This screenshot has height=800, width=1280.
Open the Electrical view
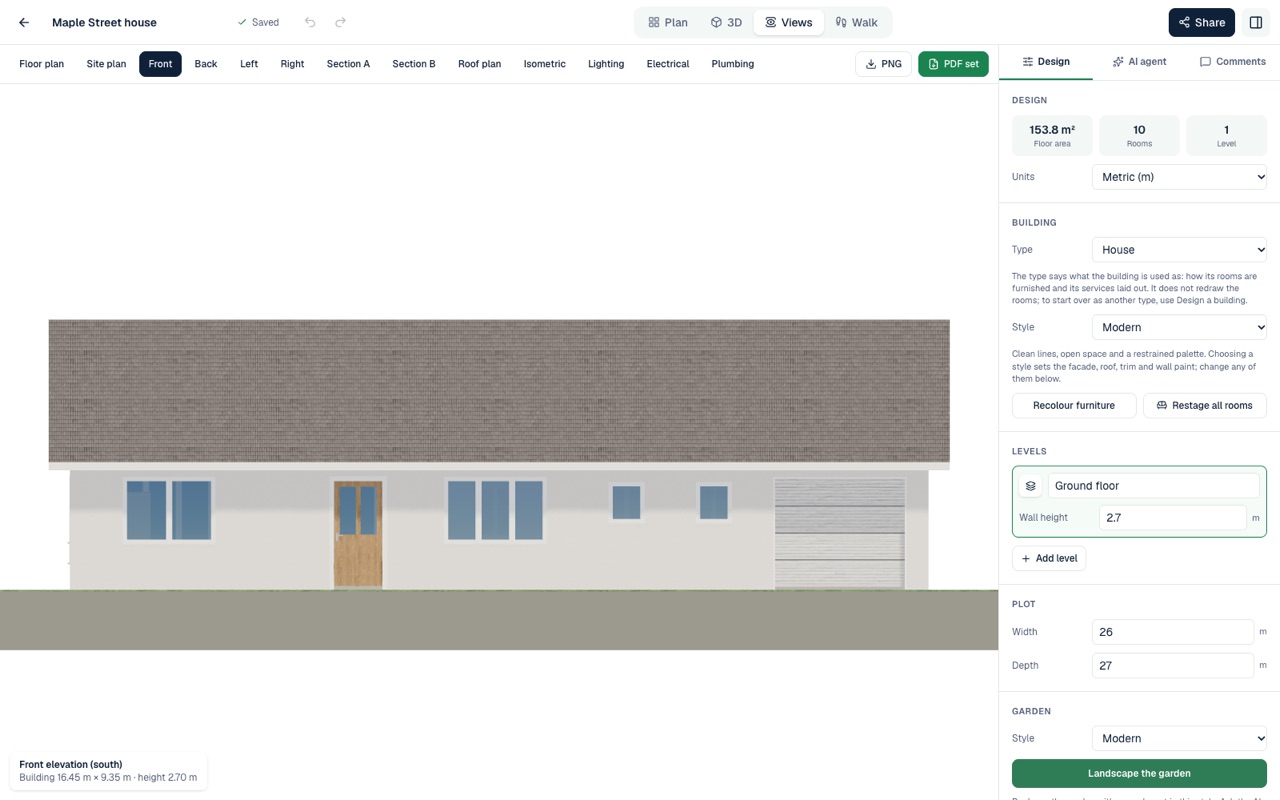668,64
